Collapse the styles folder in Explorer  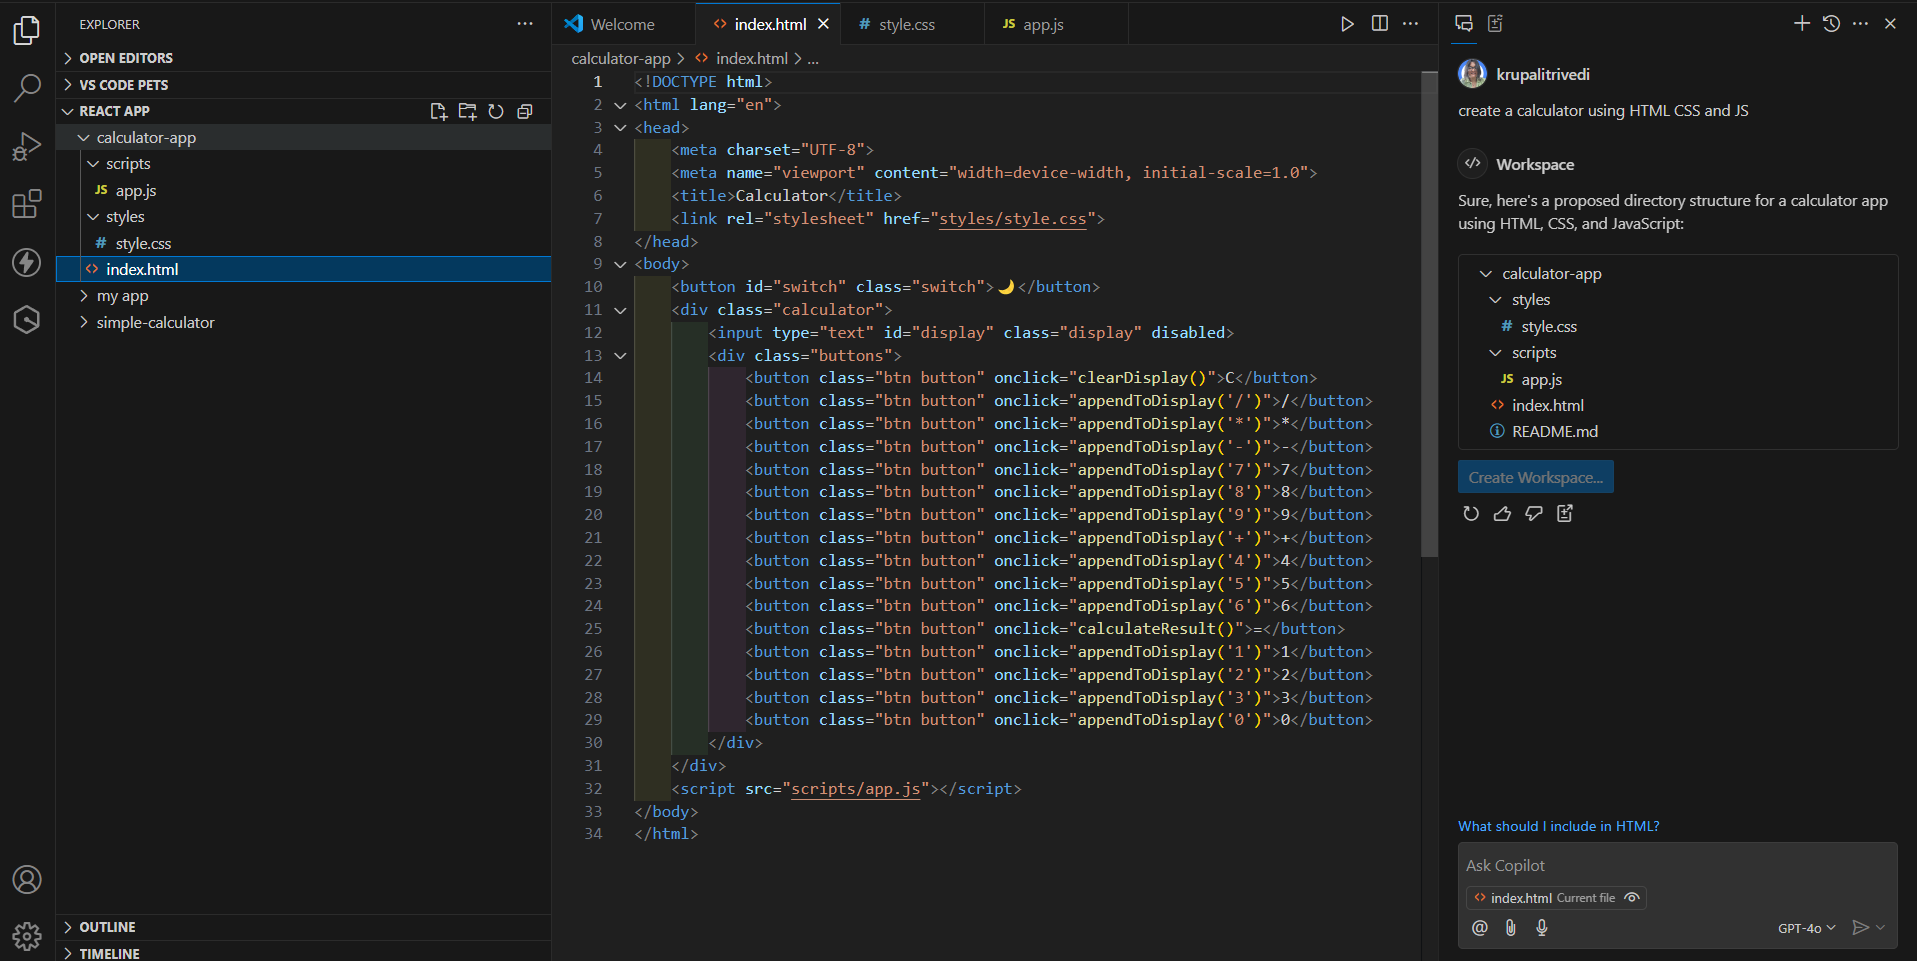[304, 217]
